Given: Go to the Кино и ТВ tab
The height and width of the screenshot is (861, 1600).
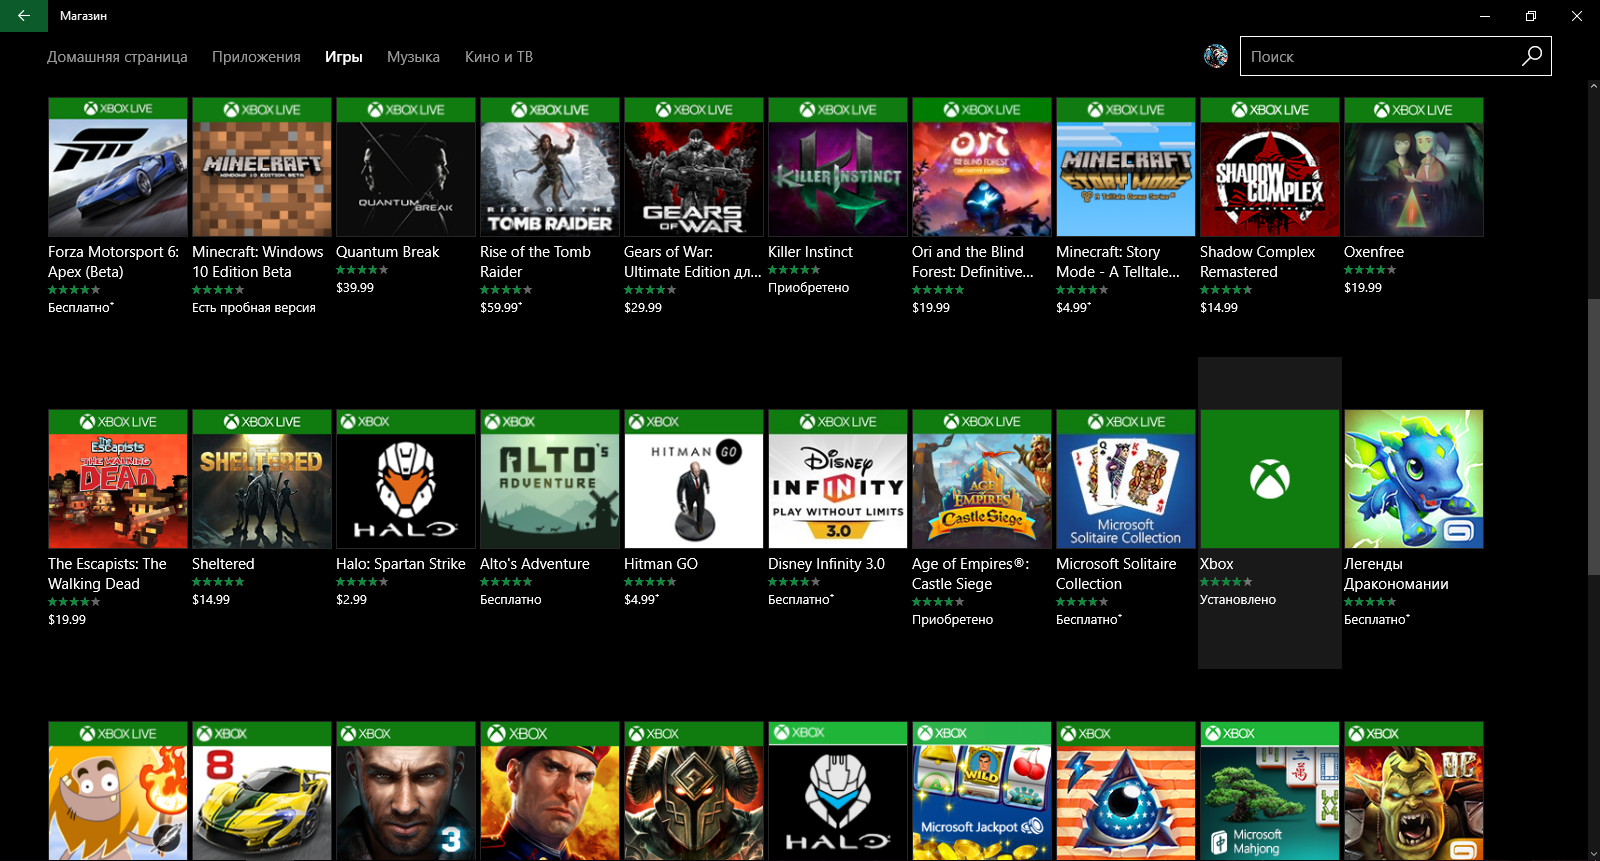Looking at the screenshot, I should tap(499, 57).
